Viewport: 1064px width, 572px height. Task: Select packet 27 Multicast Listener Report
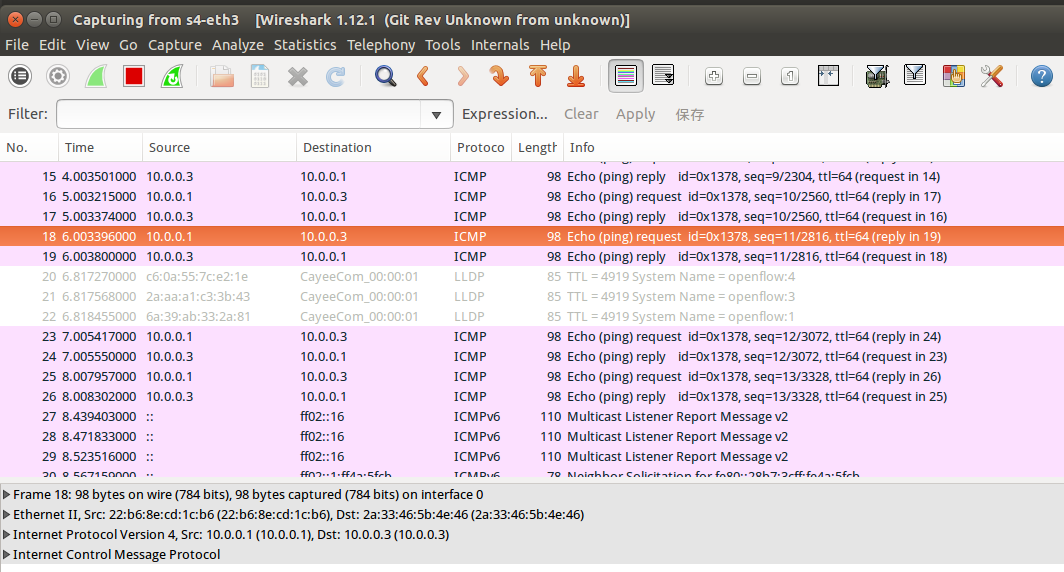point(532,417)
